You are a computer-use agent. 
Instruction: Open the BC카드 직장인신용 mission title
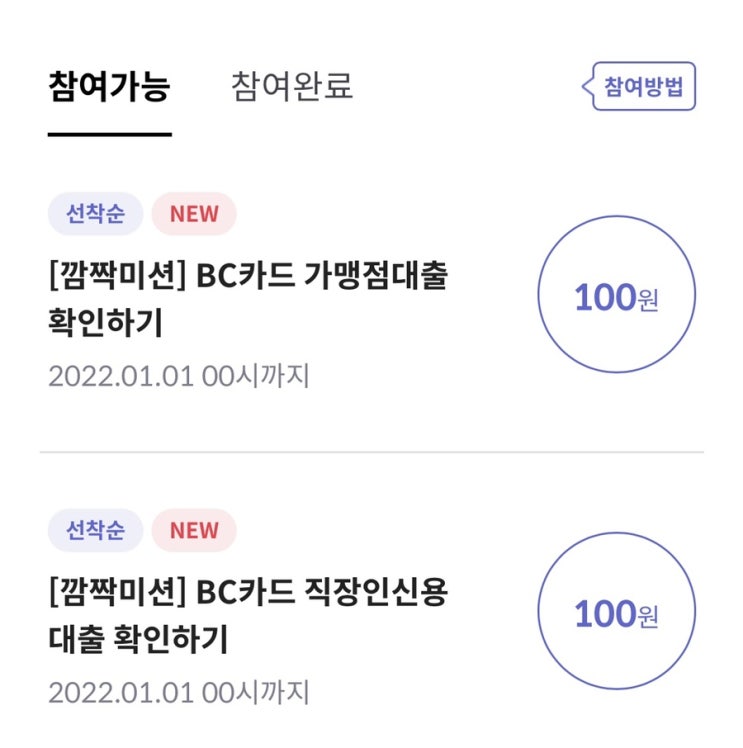(x=247, y=593)
